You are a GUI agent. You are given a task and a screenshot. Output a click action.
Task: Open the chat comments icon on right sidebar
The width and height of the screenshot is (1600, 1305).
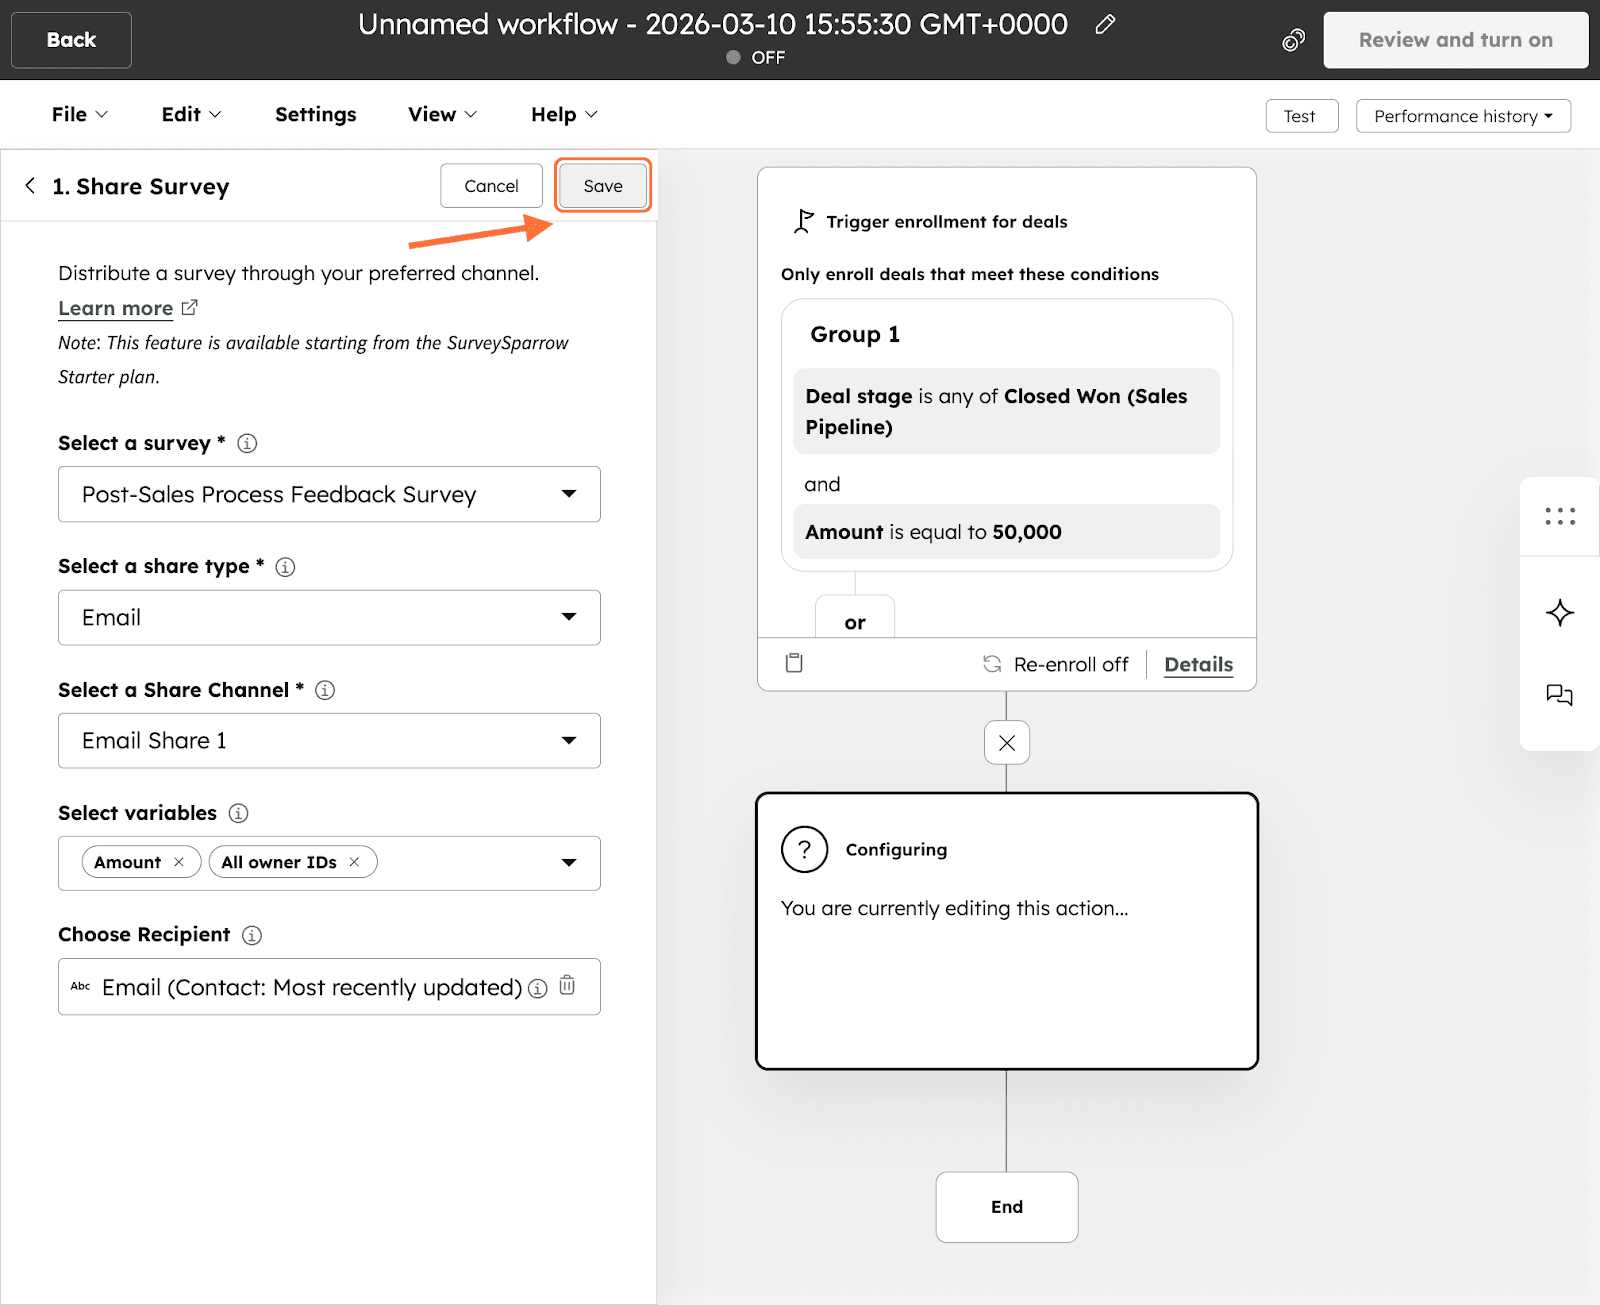[x=1559, y=695]
